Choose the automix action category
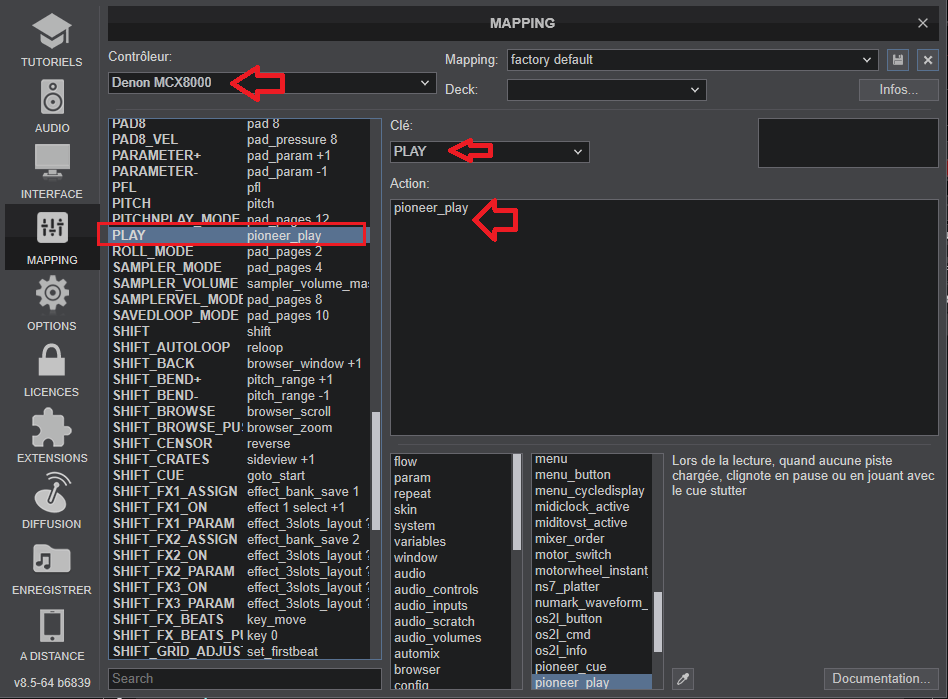The image size is (948, 699). click(x=452, y=654)
